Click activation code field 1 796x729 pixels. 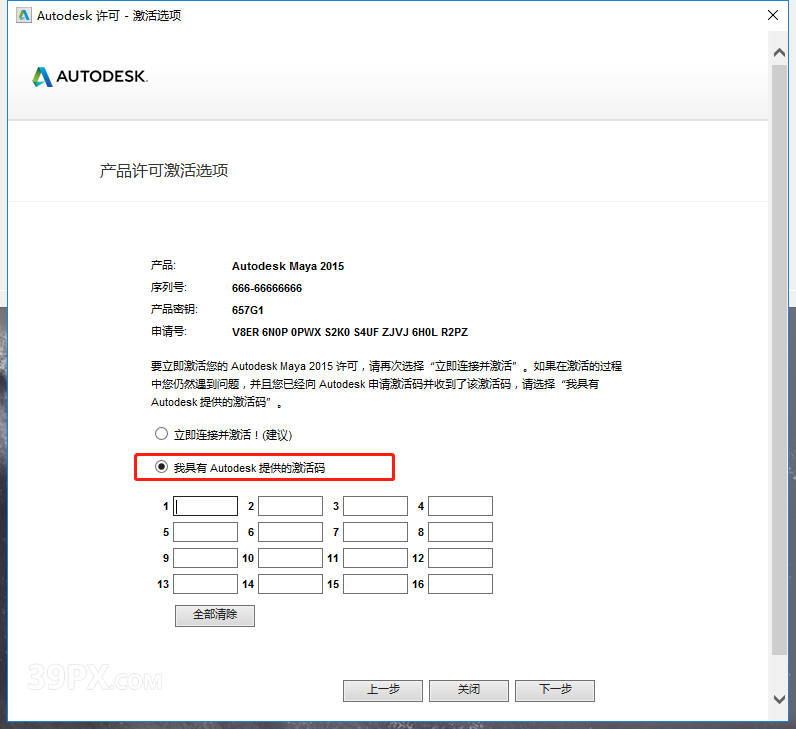click(x=205, y=506)
